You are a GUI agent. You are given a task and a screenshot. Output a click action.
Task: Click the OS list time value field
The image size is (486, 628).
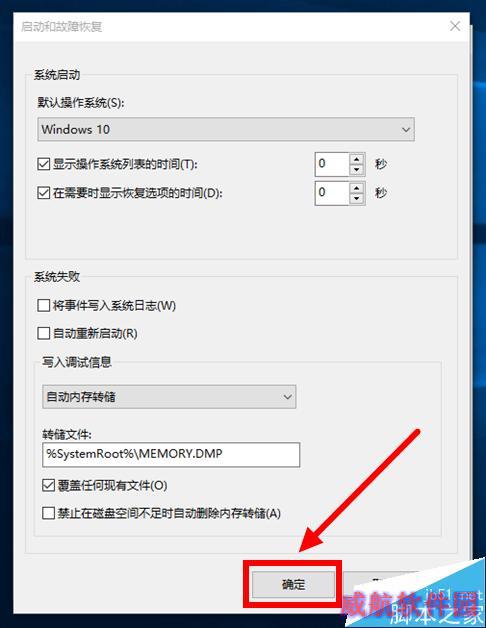click(x=332, y=164)
